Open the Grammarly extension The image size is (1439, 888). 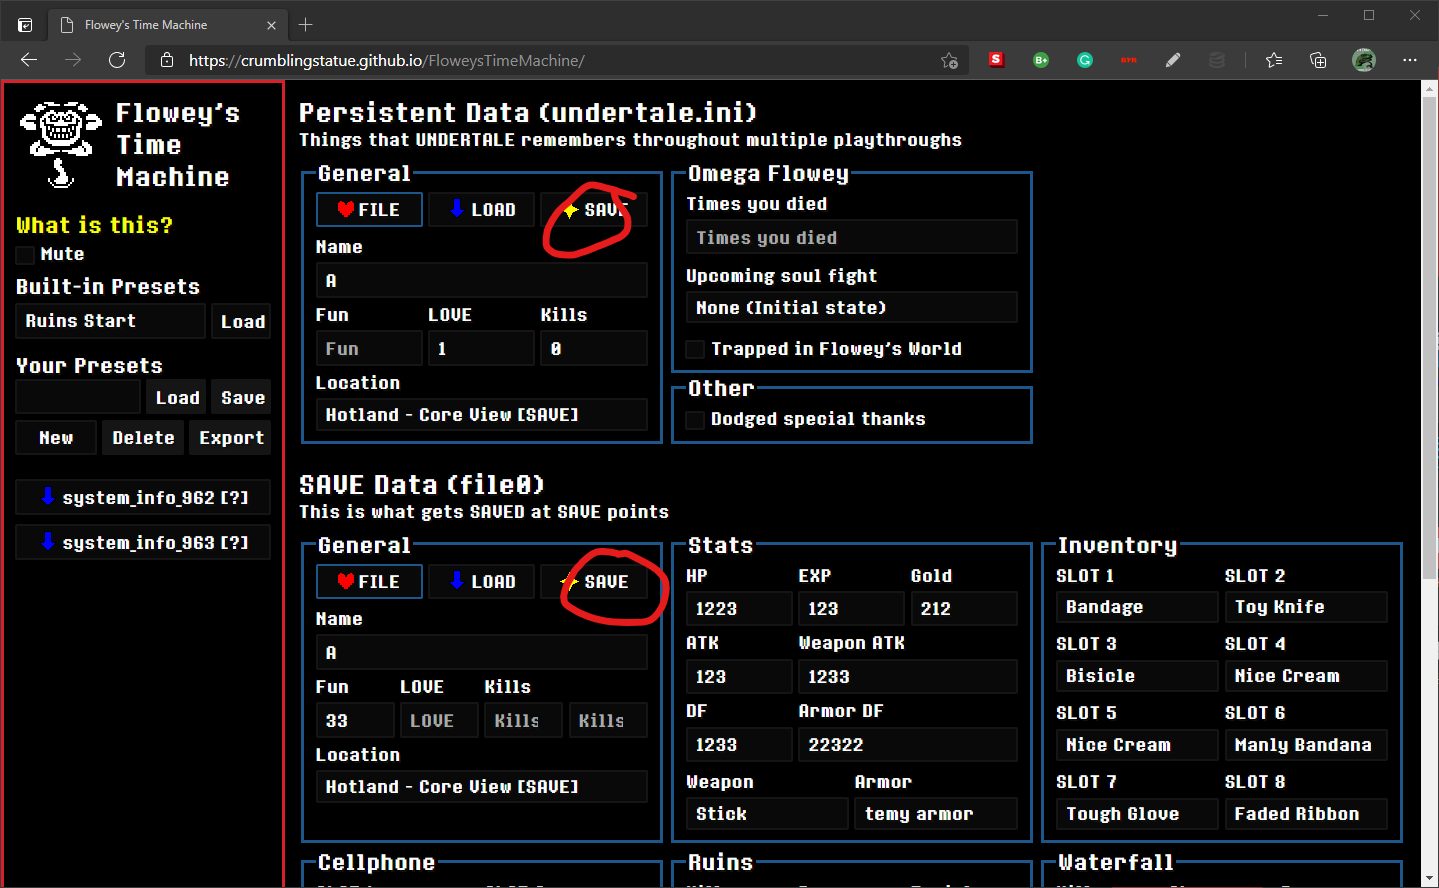(1085, 60)
